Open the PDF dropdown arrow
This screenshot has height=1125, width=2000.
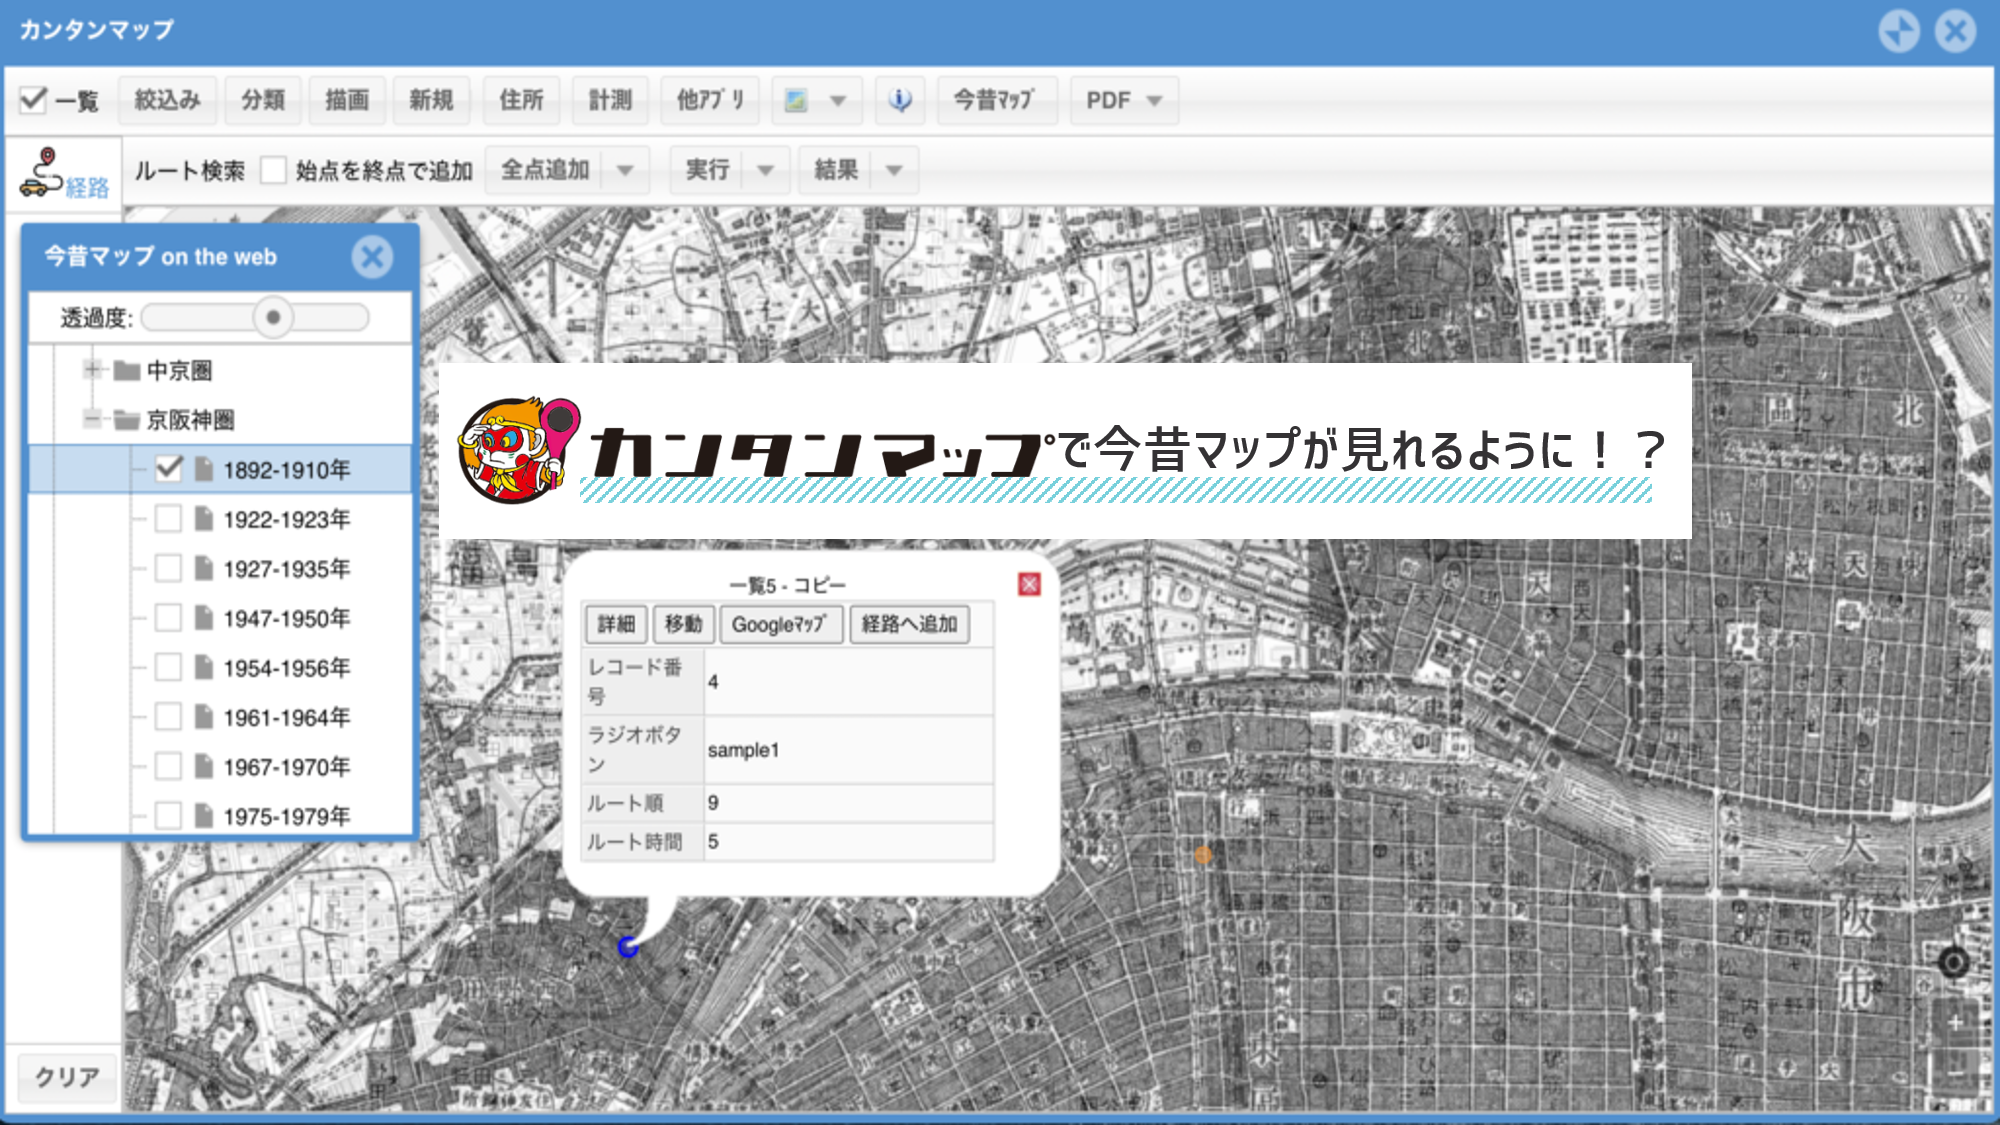1155,100
